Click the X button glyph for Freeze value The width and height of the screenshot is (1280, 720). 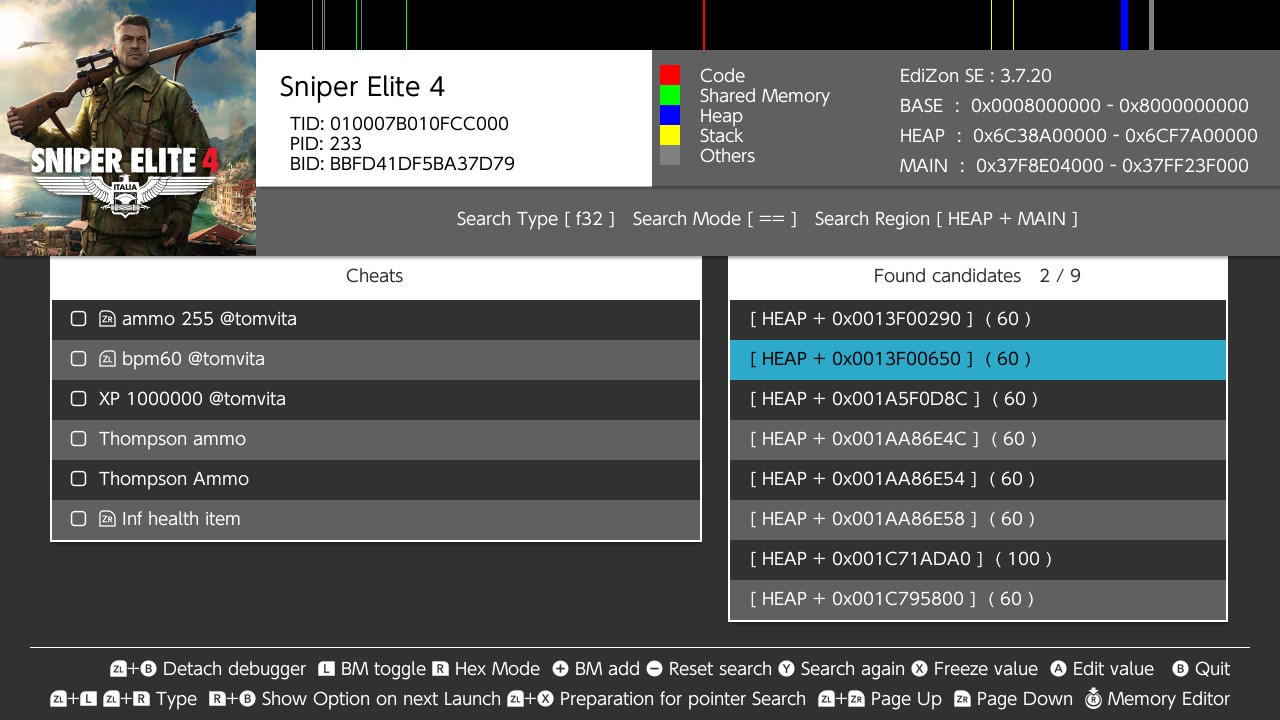[x=919, y=669]
